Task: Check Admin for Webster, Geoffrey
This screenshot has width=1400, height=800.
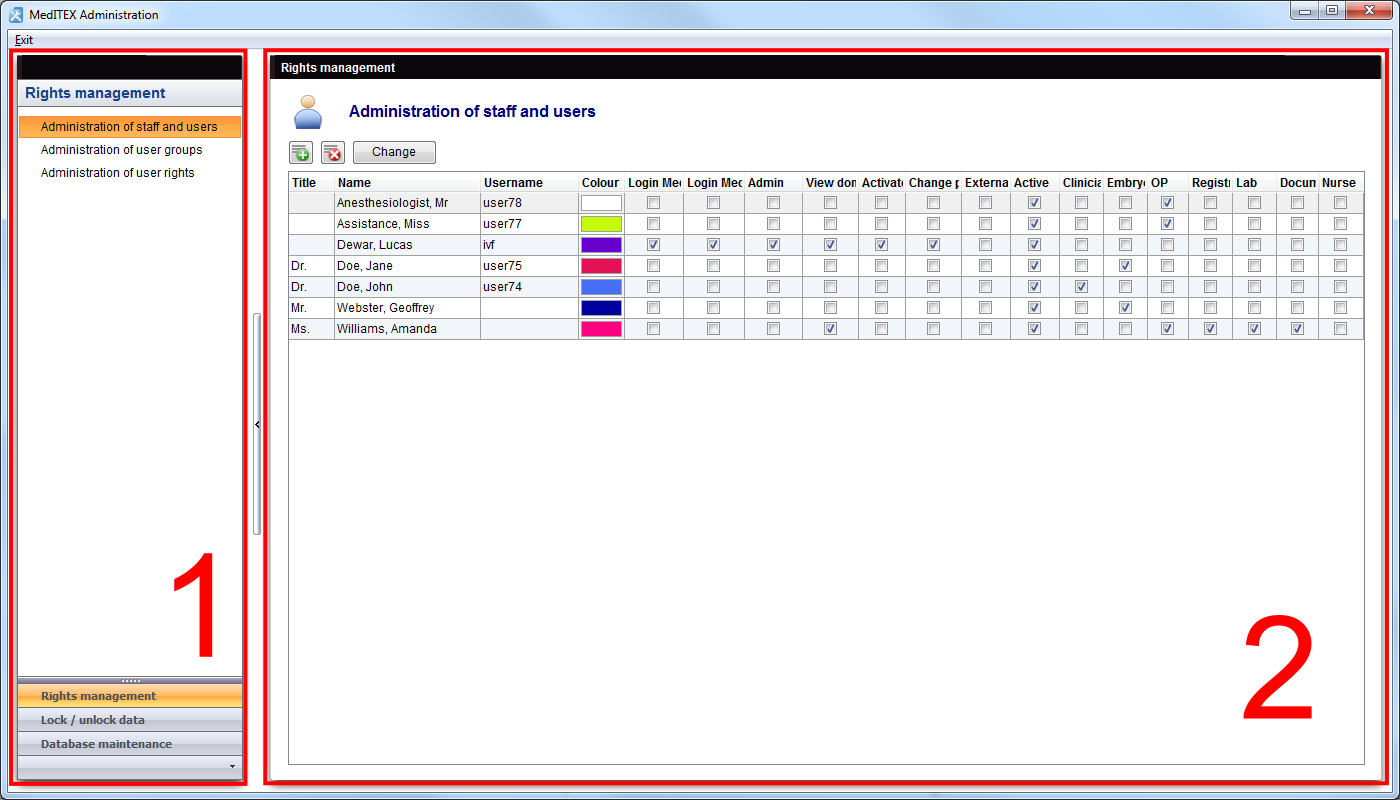Action: [773, 308]
